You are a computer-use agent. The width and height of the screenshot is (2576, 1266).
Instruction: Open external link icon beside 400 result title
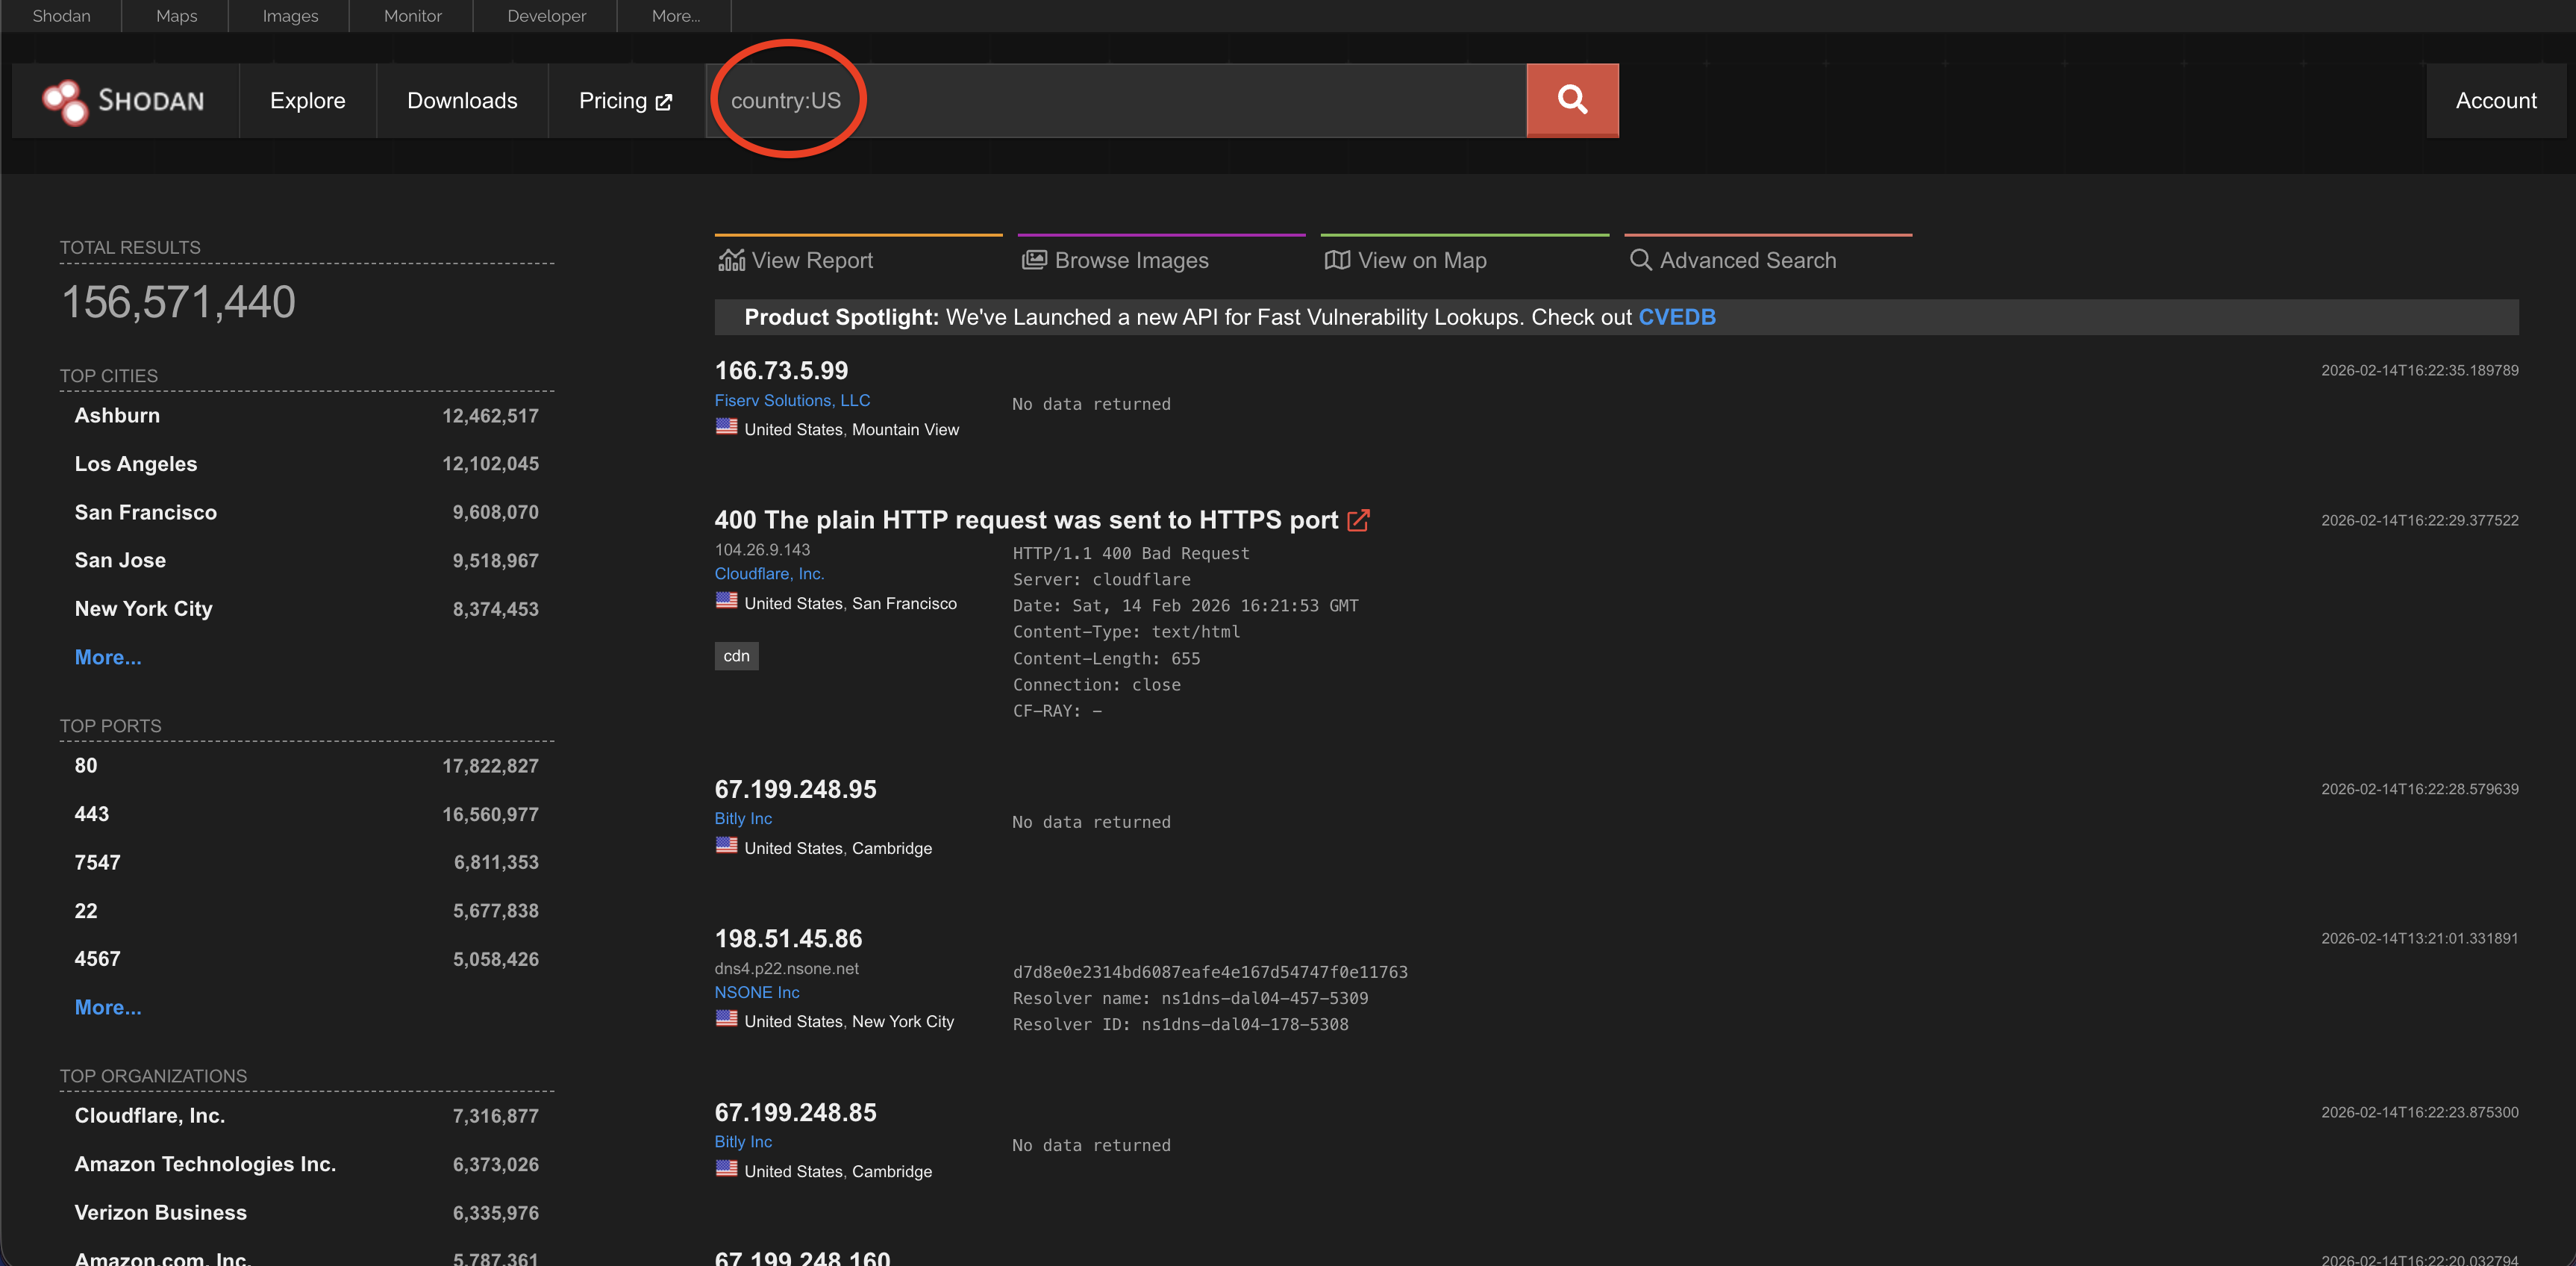(x=1358, y=520)
